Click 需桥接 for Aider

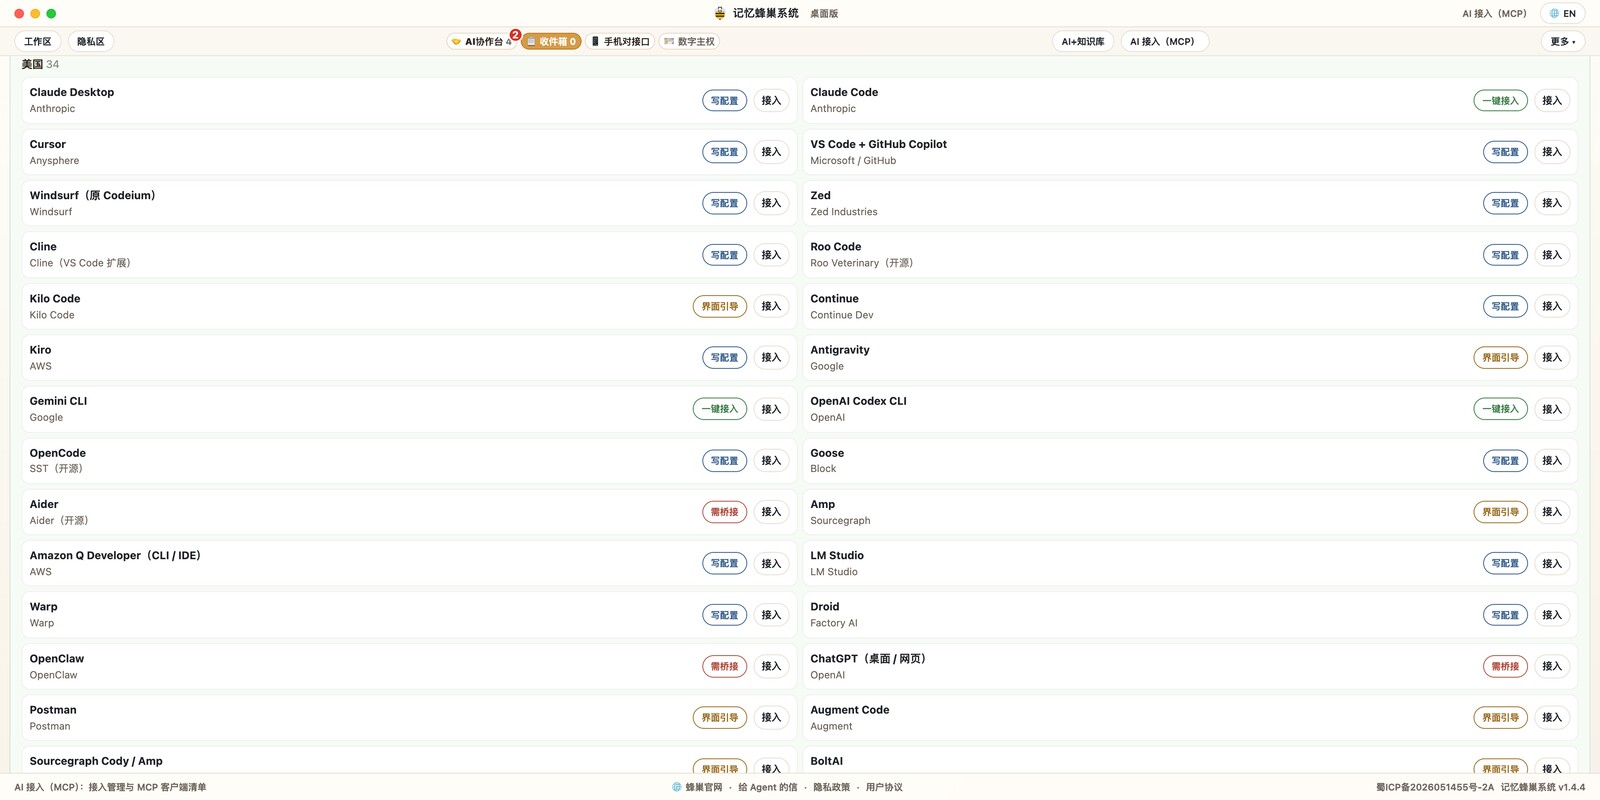pyautogui.click(x=724, y=512)
